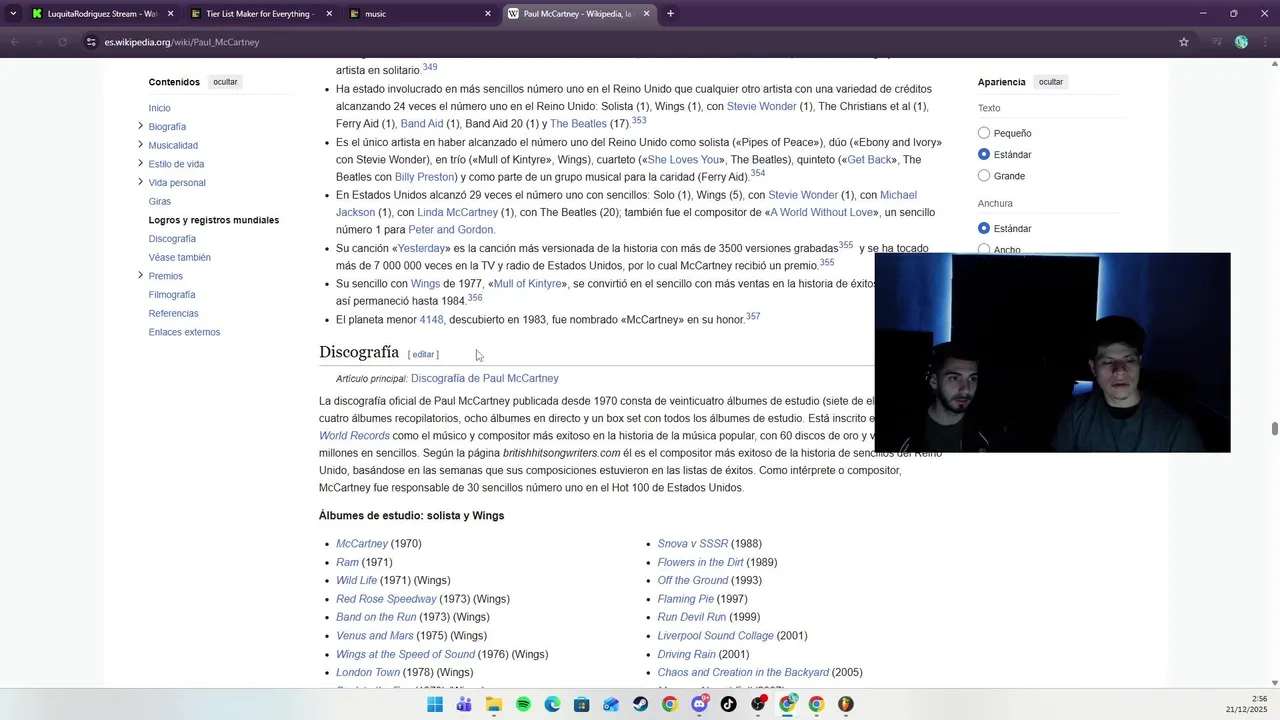Image resolution: width=1280 pixels, height=720 pixels.
Task: Jump to Referencias in contents sidebar
Action: 174,313
